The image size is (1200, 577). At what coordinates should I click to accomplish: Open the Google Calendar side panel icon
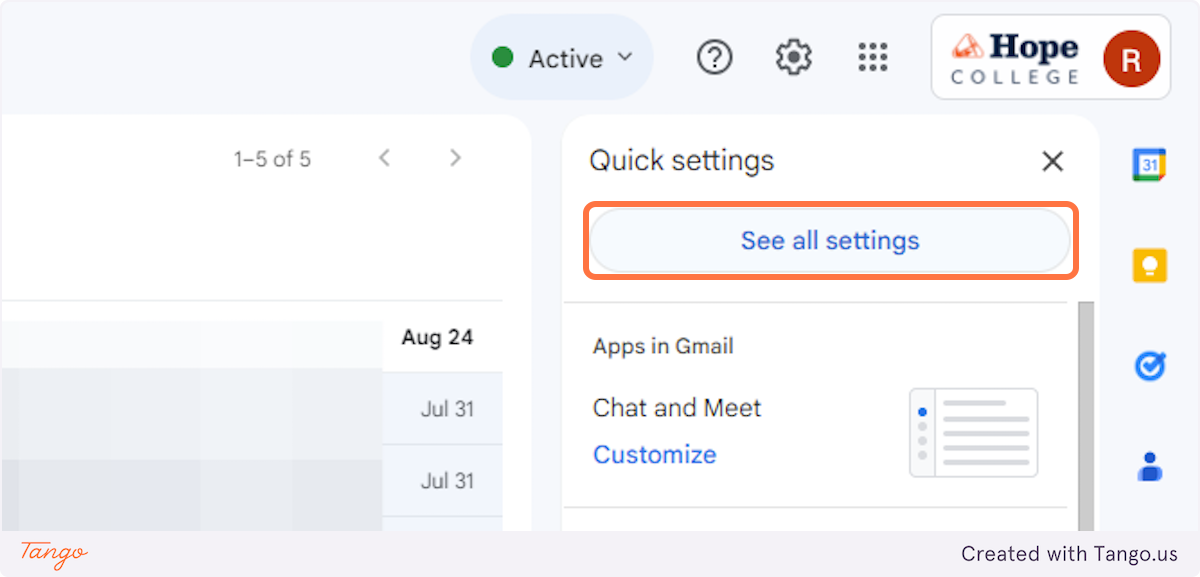(1149, 164)
